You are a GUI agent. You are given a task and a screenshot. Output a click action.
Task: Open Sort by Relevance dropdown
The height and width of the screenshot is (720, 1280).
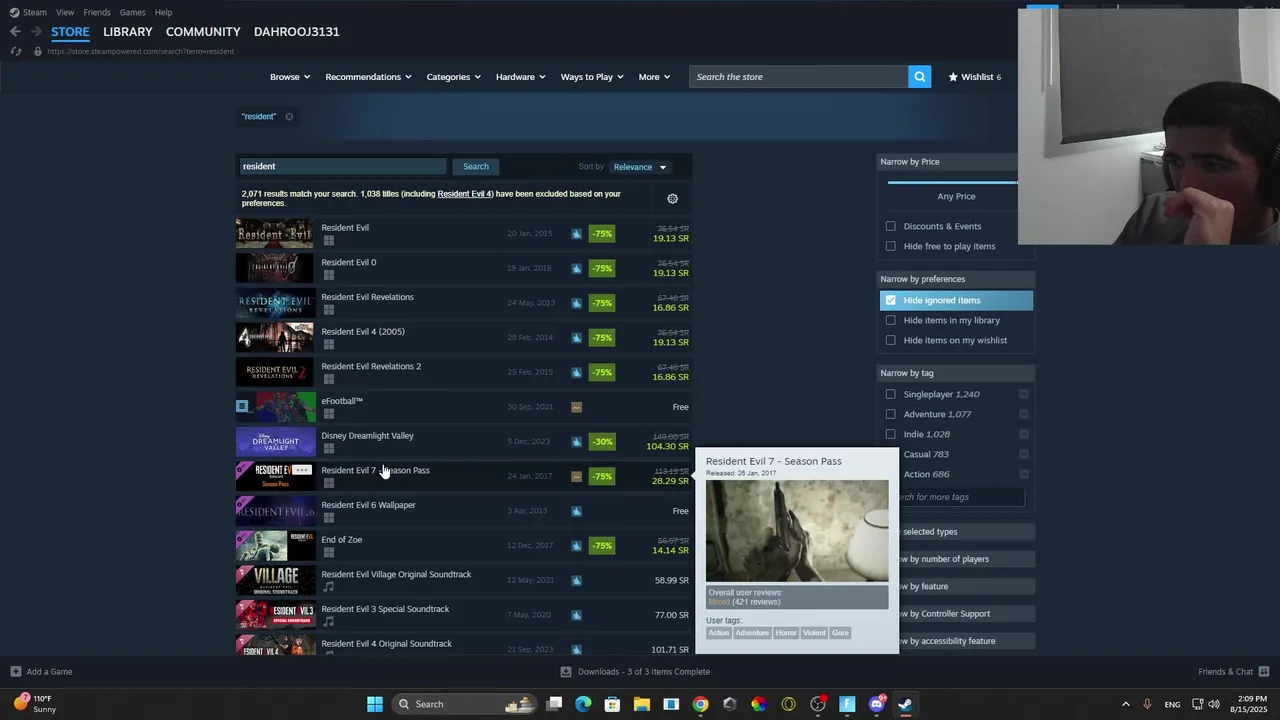639,167
